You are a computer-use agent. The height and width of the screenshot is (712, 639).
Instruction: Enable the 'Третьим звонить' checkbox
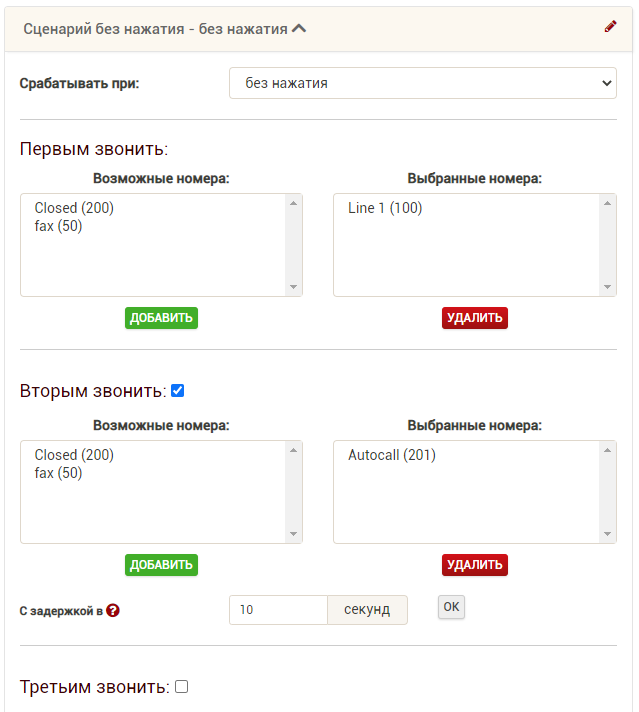click(181, 687)
